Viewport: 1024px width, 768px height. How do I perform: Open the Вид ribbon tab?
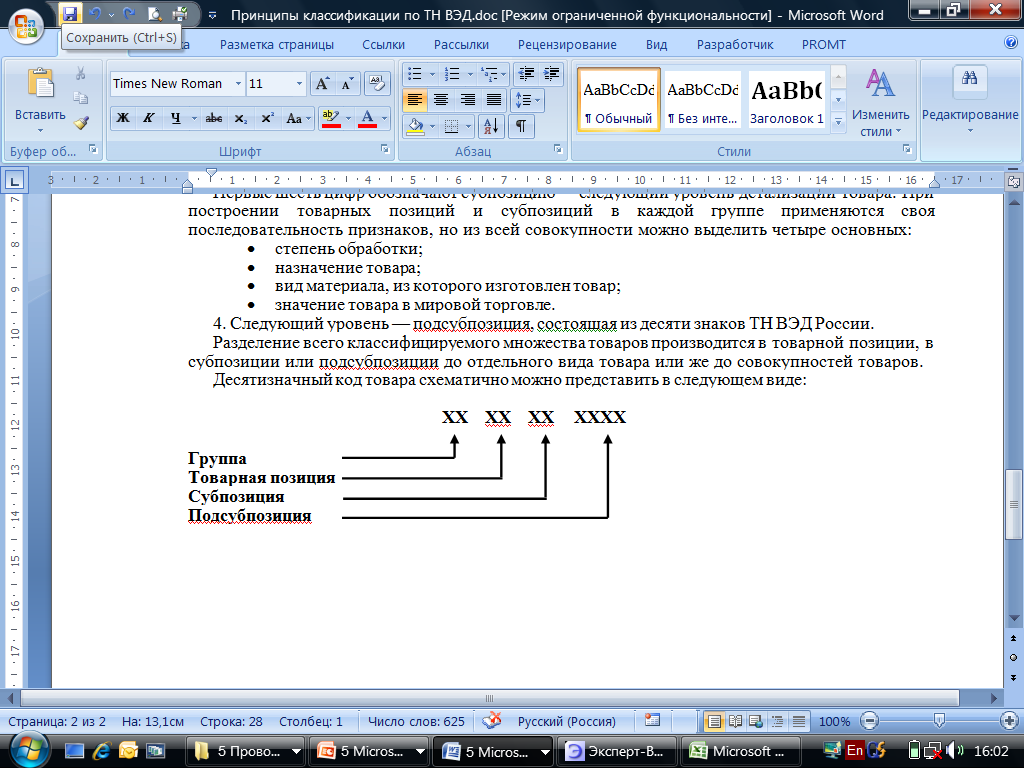point(656,44)
